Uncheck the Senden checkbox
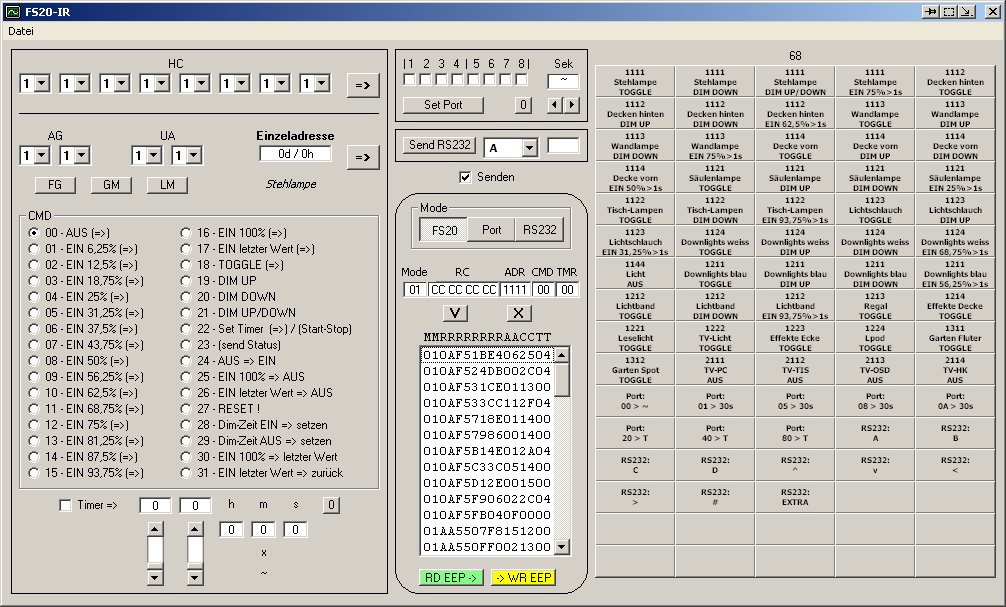Viewport: 1006px width, 607px height. tap(465, 177)
